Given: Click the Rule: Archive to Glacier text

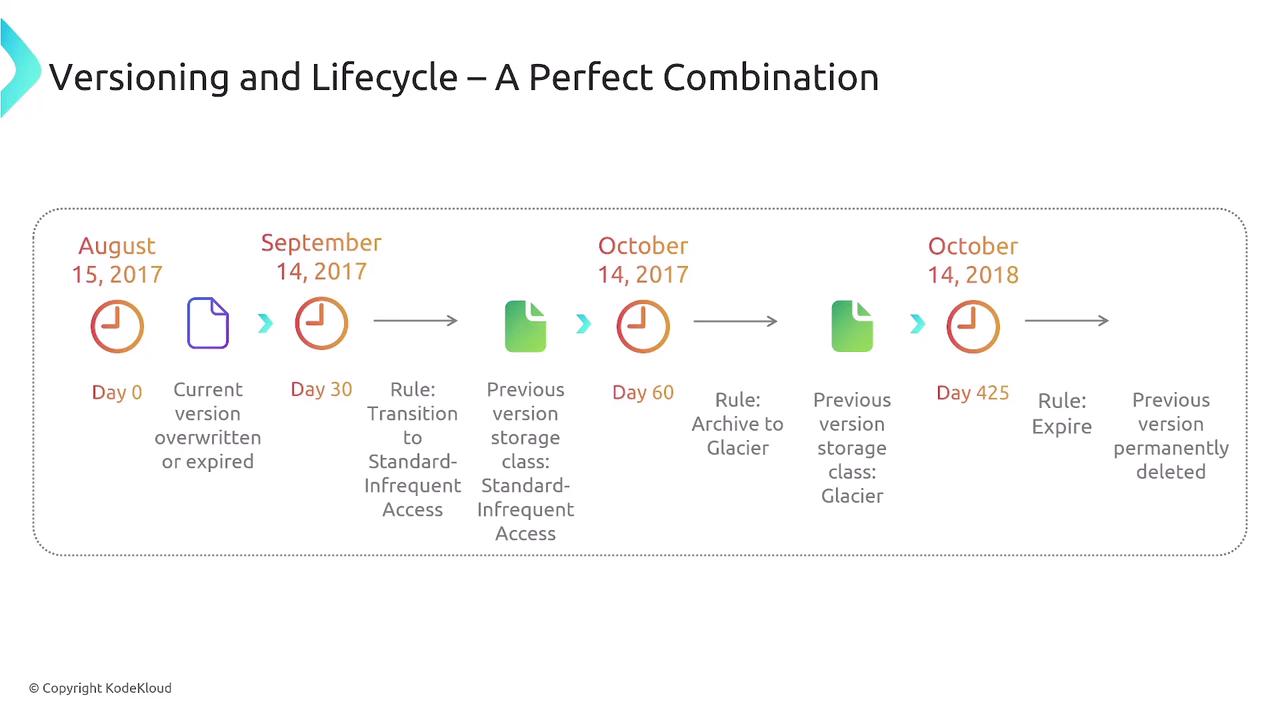Looking at the screenshot, I should pos(738,424).
